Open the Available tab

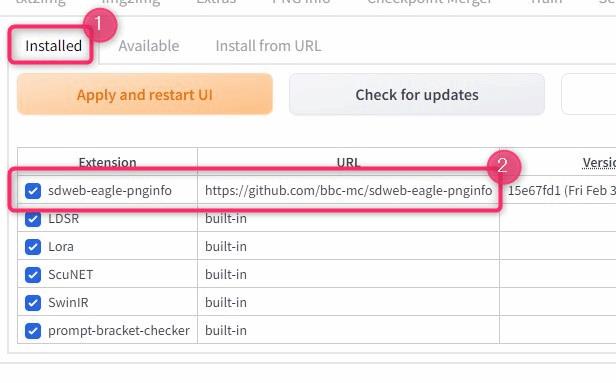click(x=149, y=46)
